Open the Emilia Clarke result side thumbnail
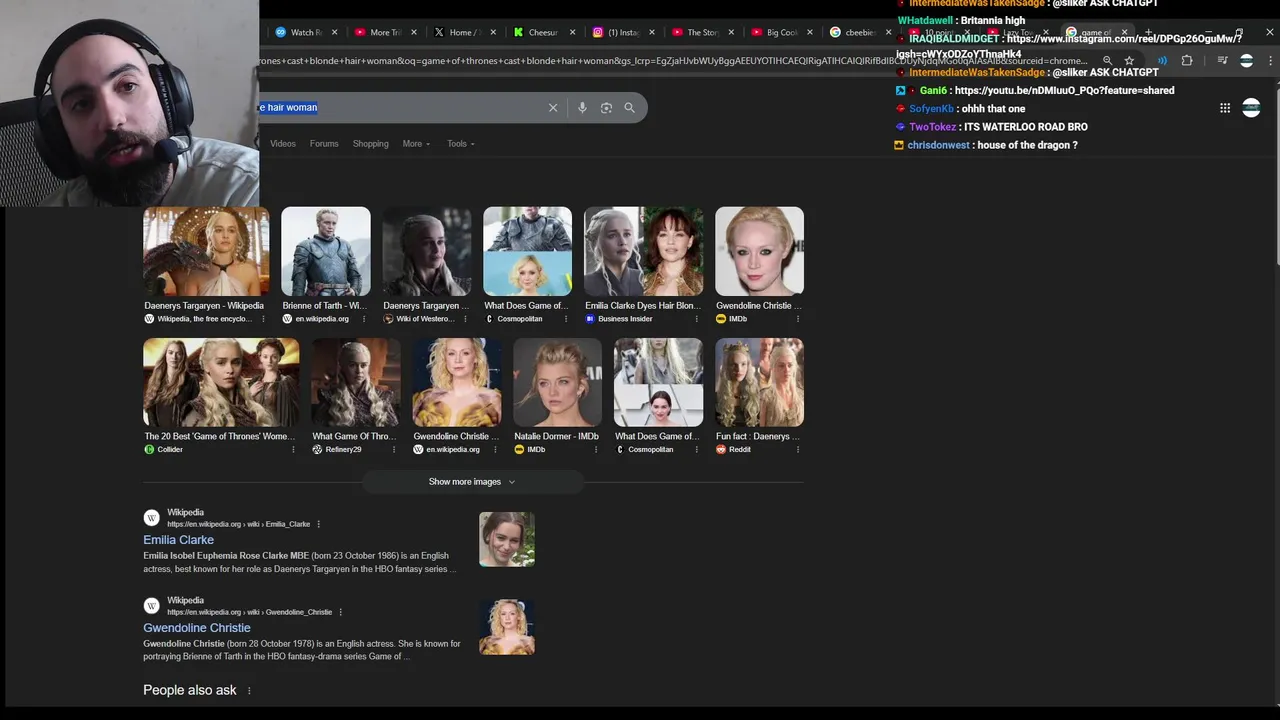 [507, 540]
